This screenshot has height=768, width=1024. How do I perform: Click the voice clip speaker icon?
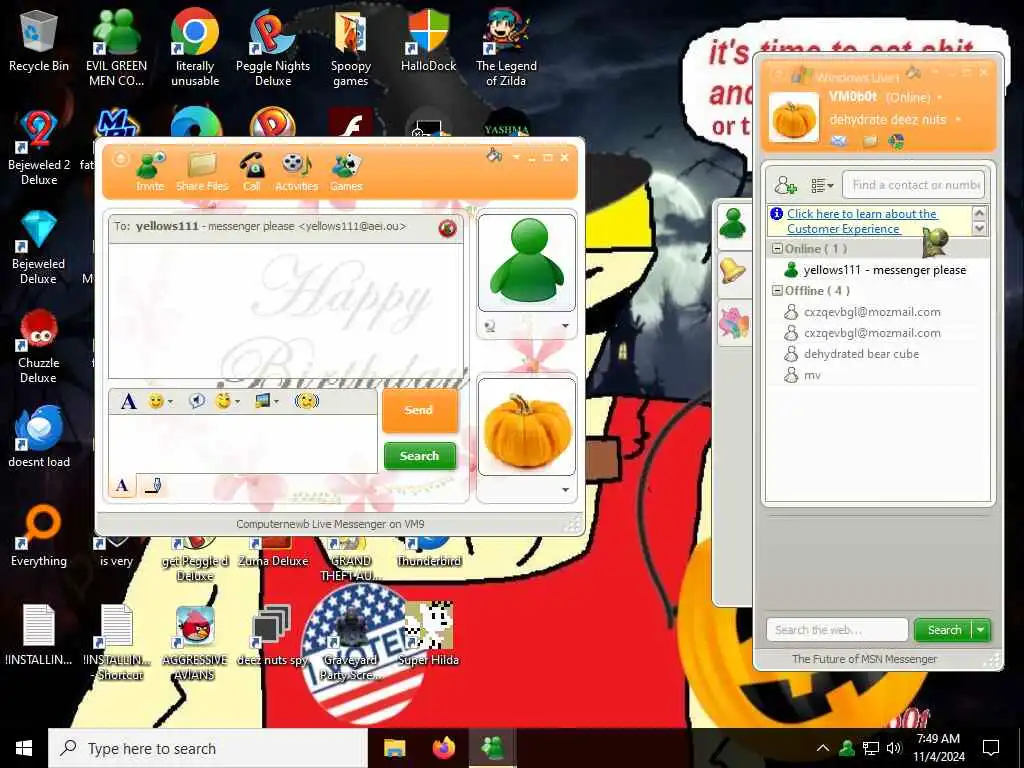click(x=197, y=400)
